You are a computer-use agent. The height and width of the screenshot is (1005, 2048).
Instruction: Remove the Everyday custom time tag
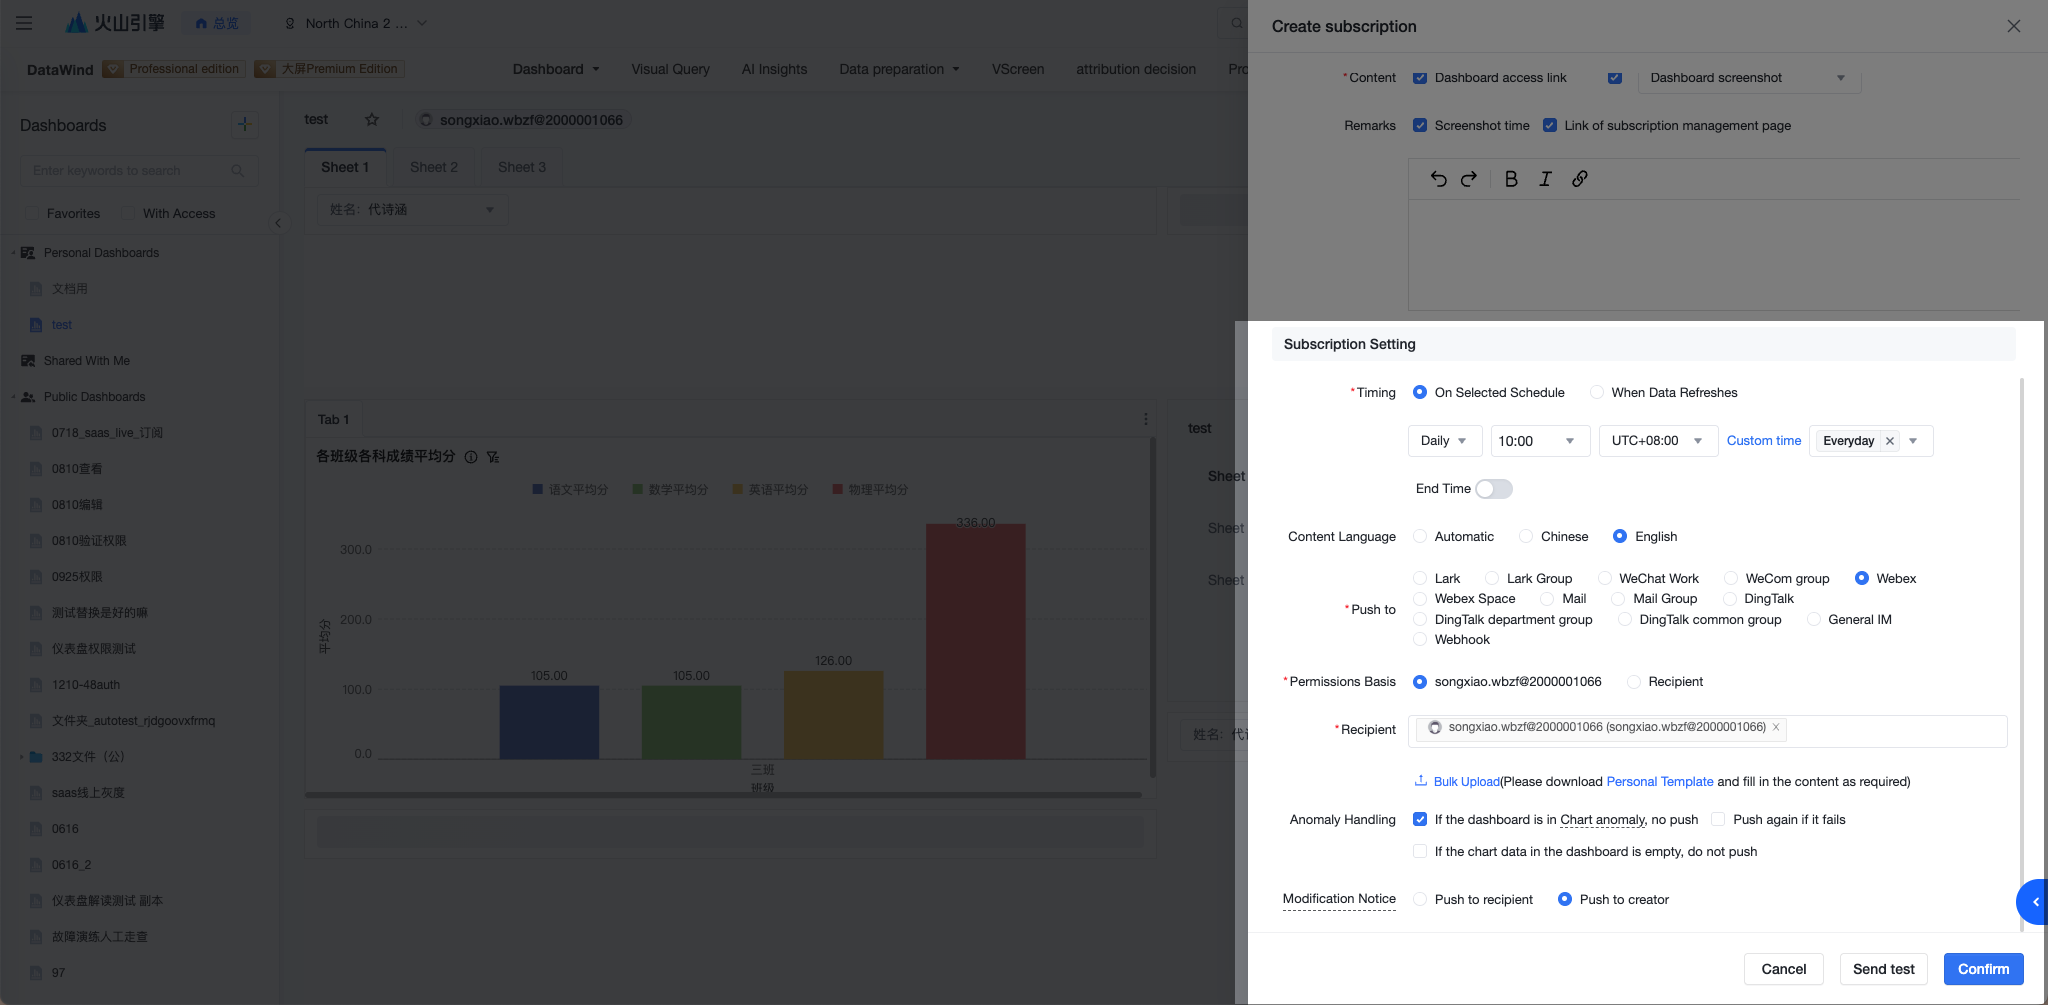pyautogui.click(x=1889, y=441)
